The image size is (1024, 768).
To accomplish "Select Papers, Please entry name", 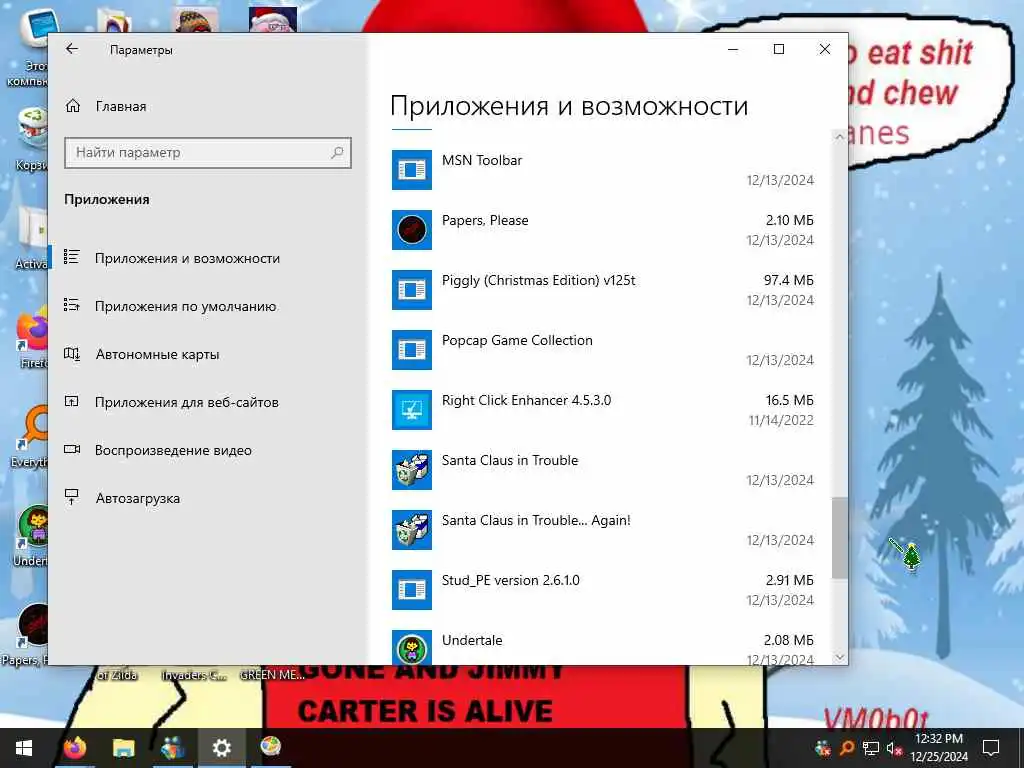I will click(x=485, y=221).
